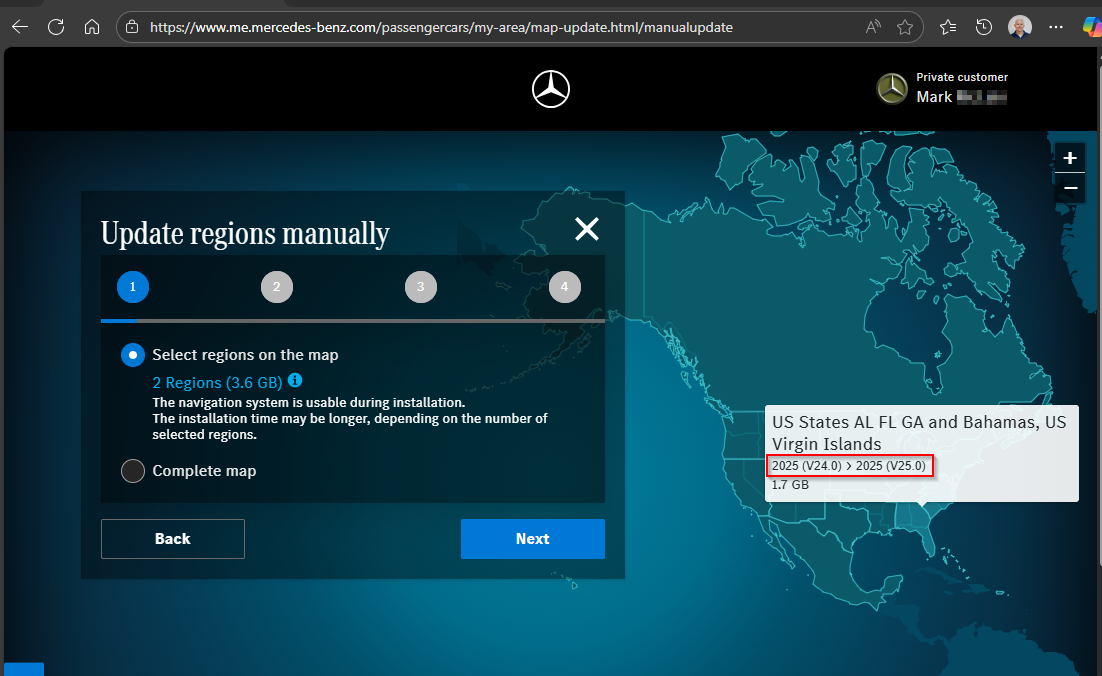Viewport: 1102px width, 676px height.
Task: Show info icon beside 2 Regions
Action: coord(295,380)
